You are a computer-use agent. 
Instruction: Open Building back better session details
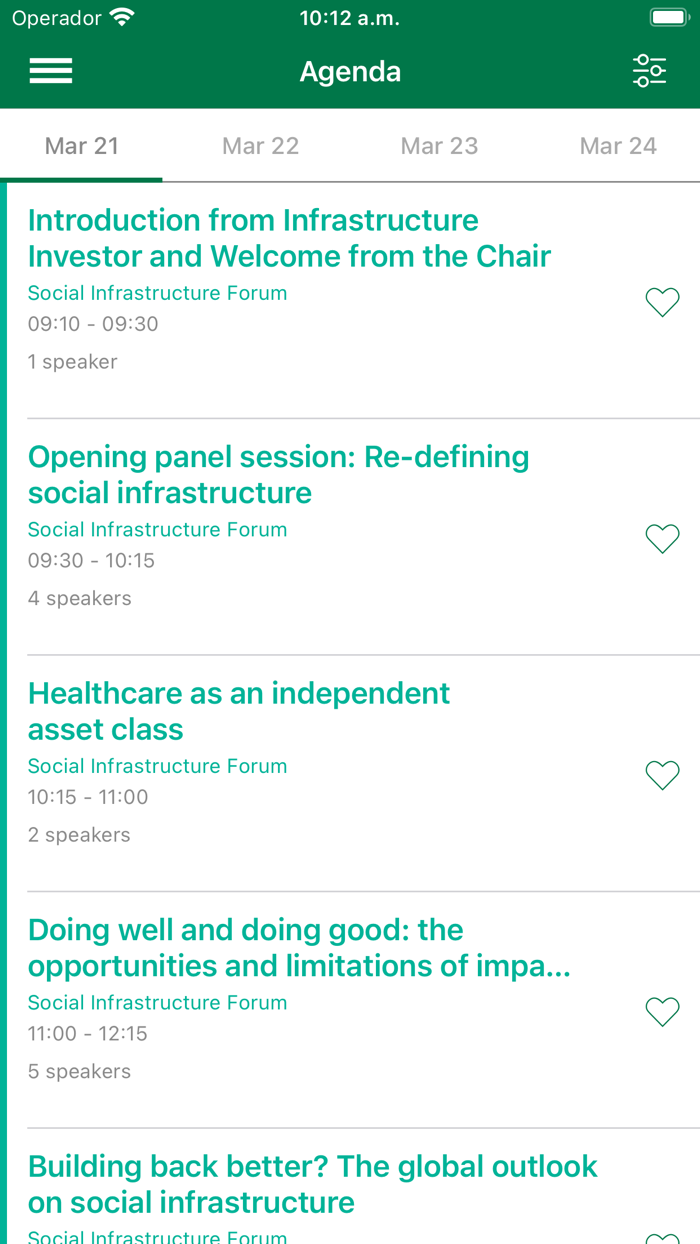tap(313, 1184)
